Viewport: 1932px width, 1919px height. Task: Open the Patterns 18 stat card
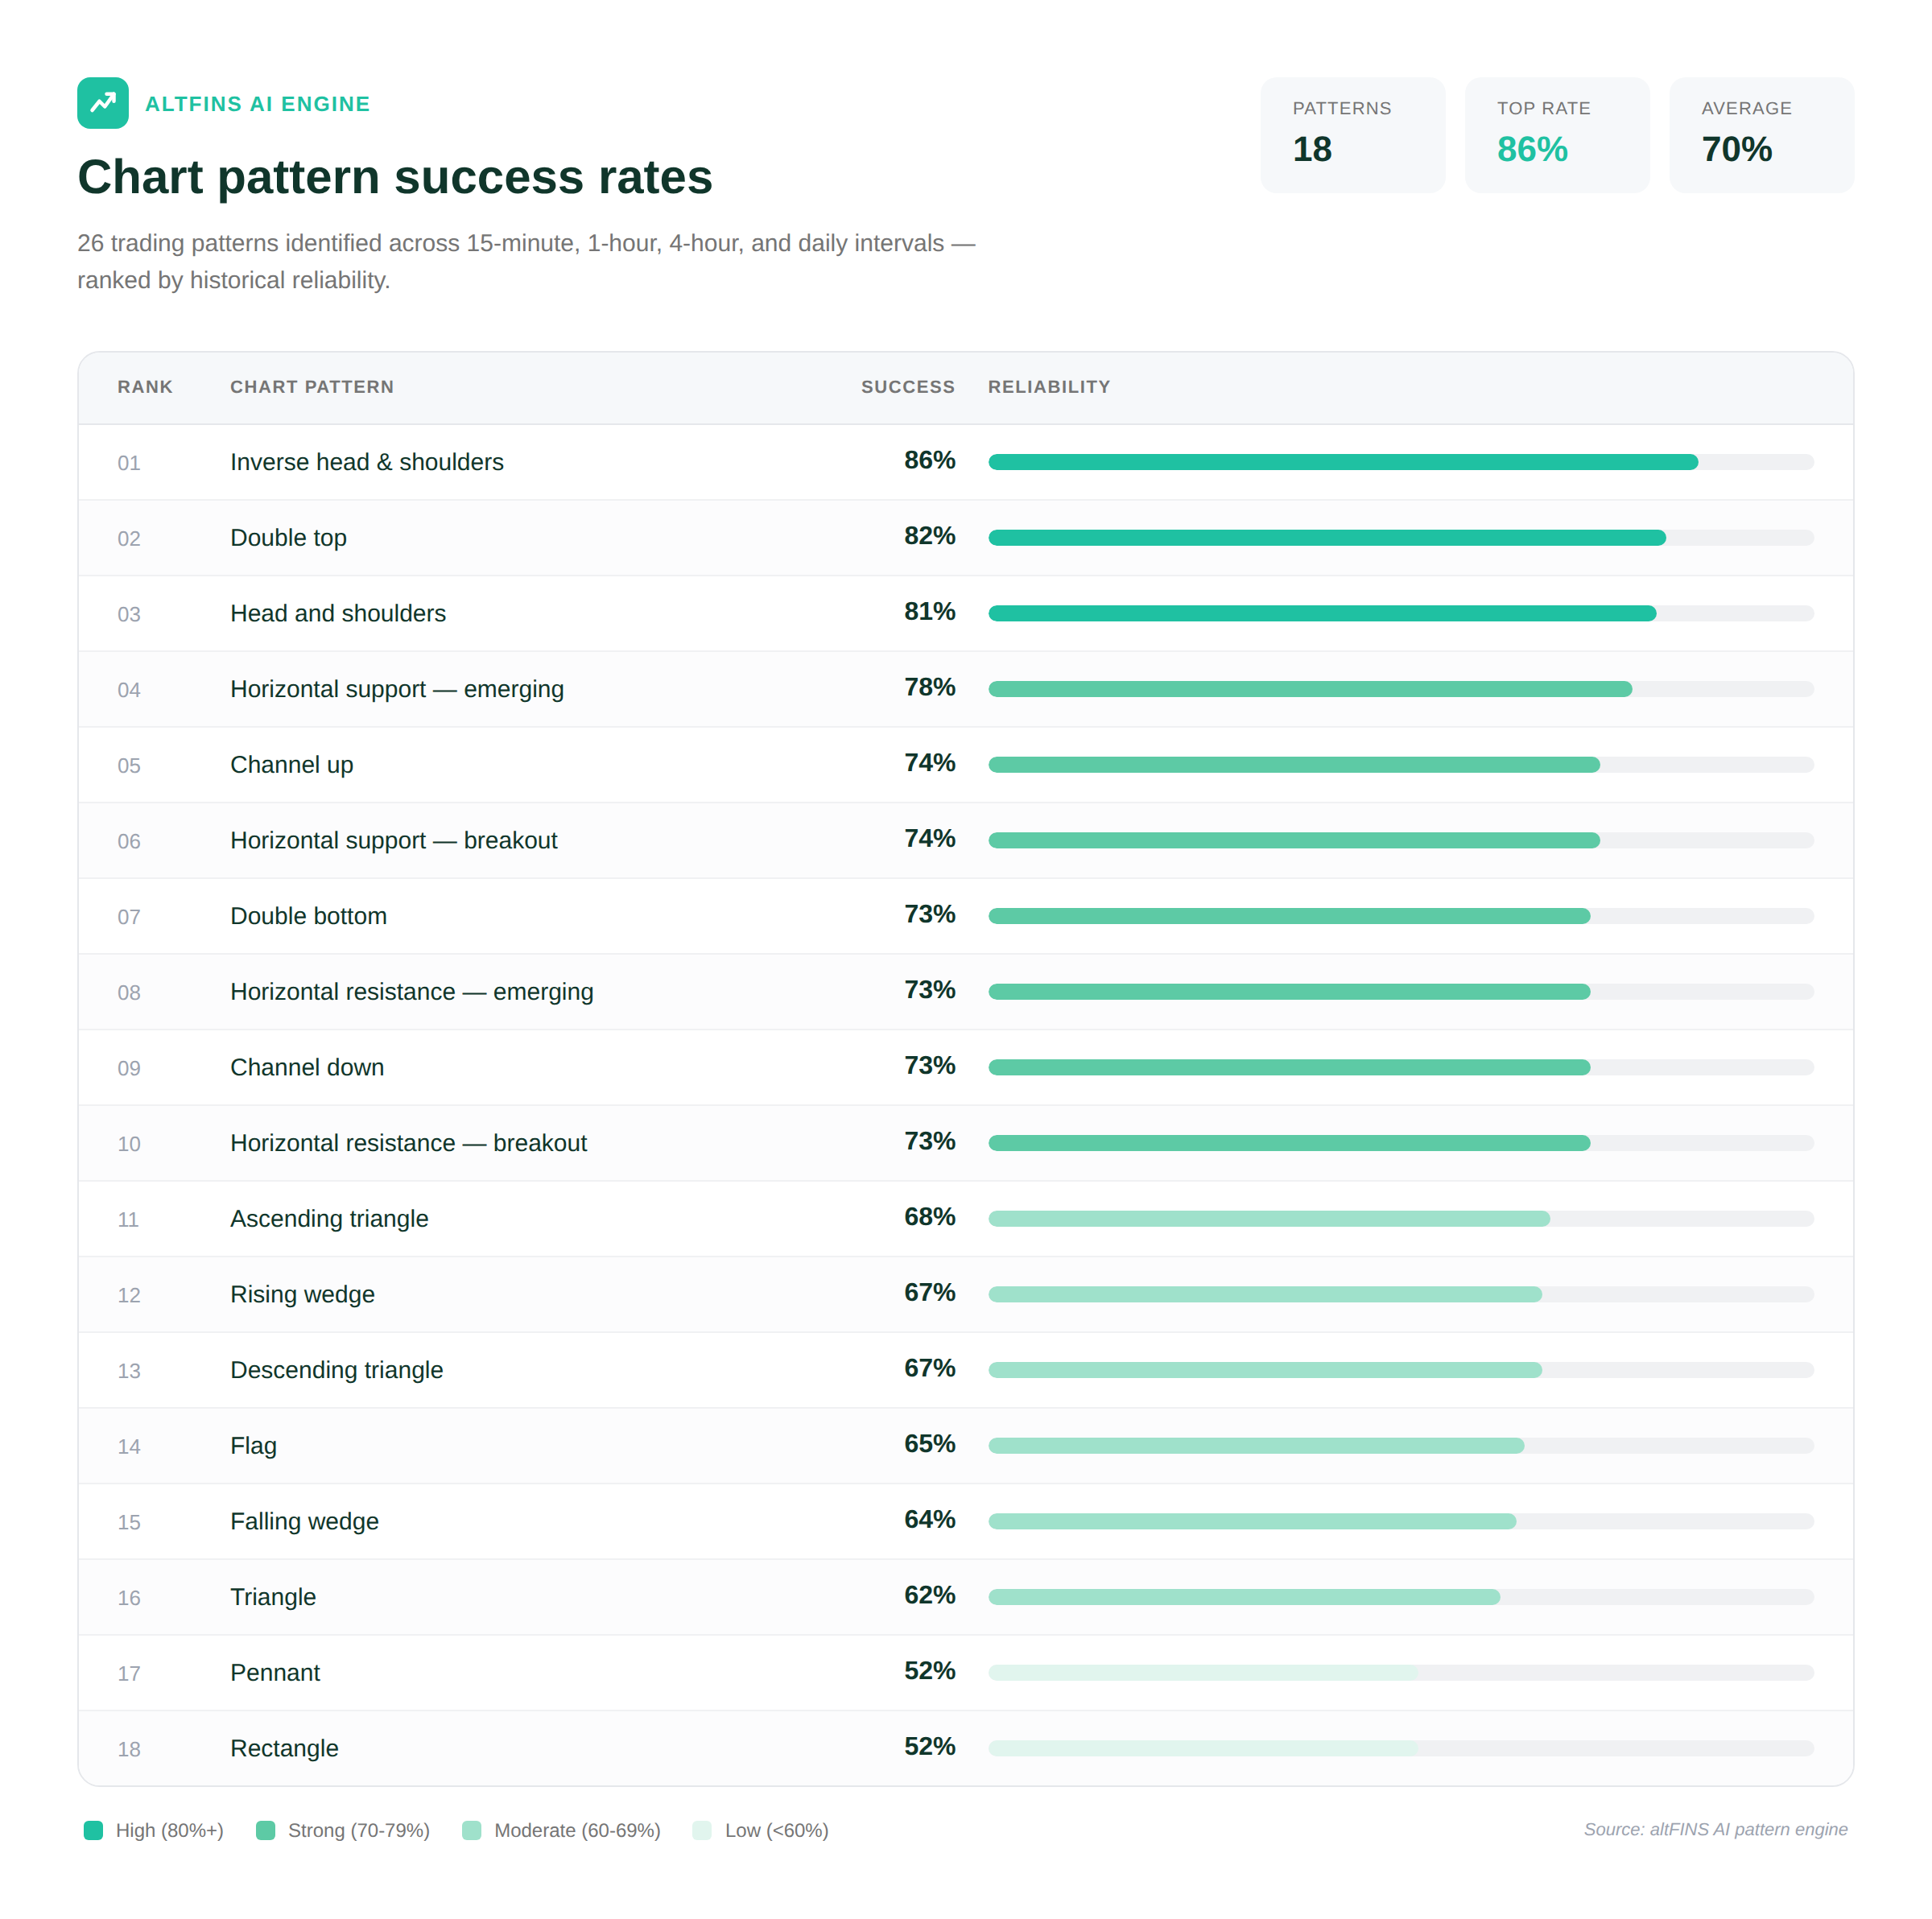(x=1352, y=135)
